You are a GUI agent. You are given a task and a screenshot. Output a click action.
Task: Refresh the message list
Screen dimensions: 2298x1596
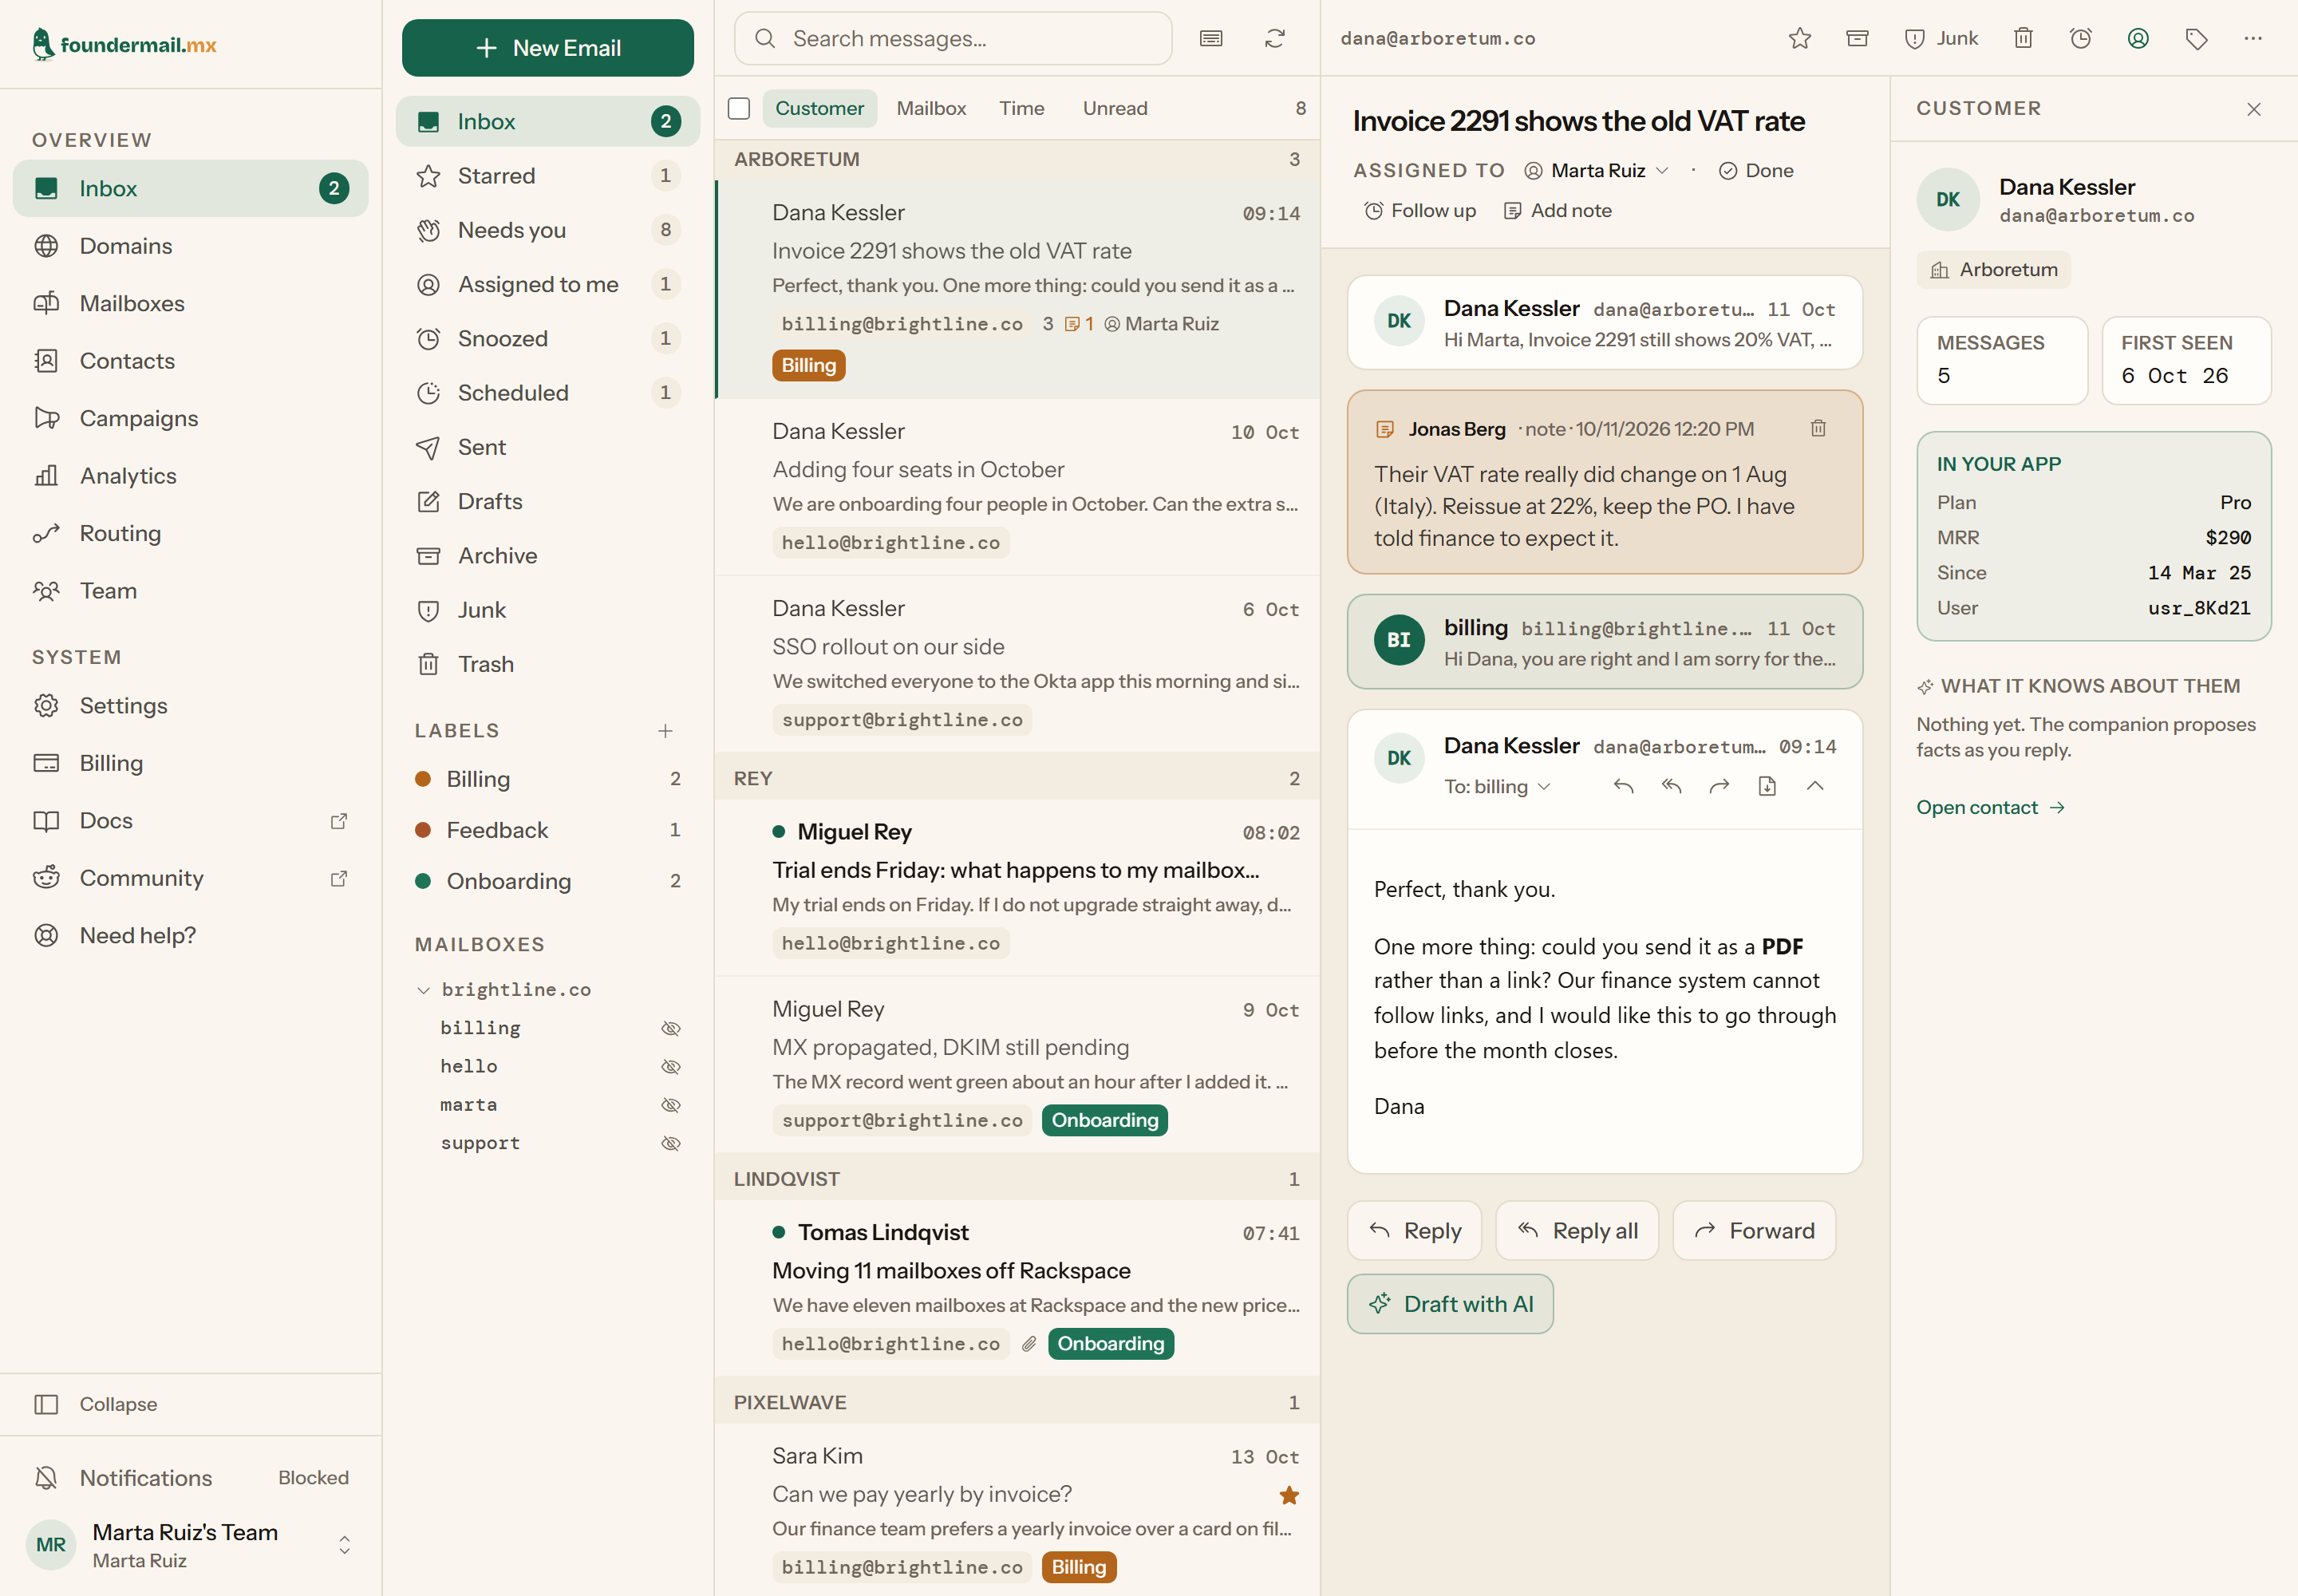1274,38
